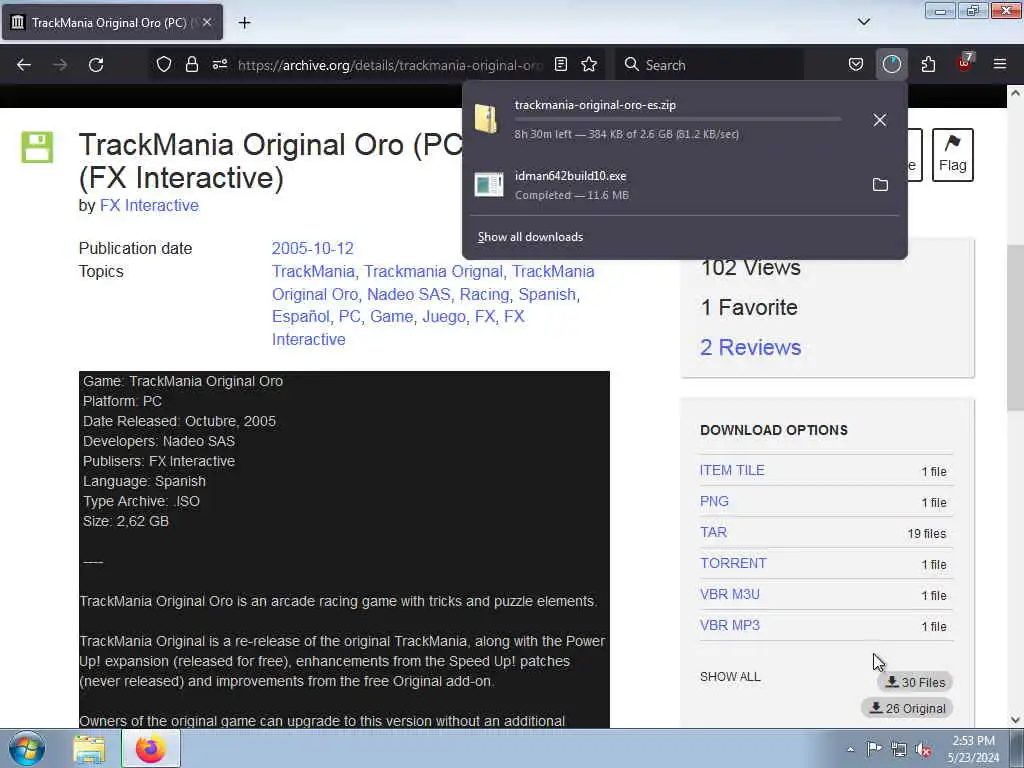Click the browser Search box
This screenshot has height=768, width=1024.
click(x=709, y=65)
